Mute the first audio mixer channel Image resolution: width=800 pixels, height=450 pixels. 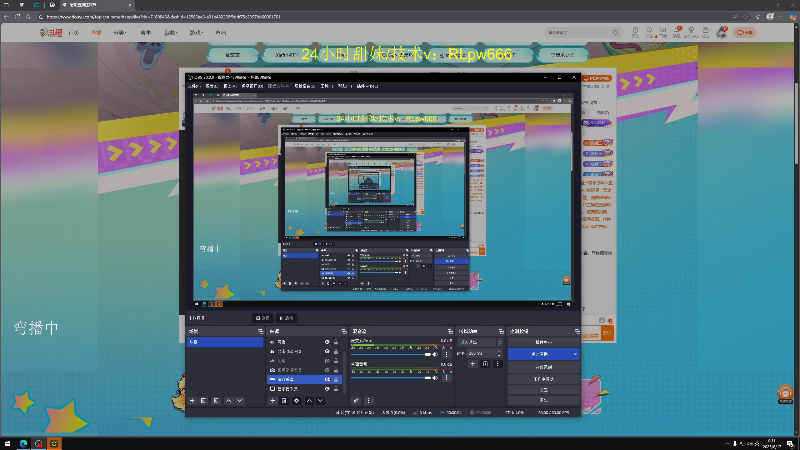coord(435,355)
